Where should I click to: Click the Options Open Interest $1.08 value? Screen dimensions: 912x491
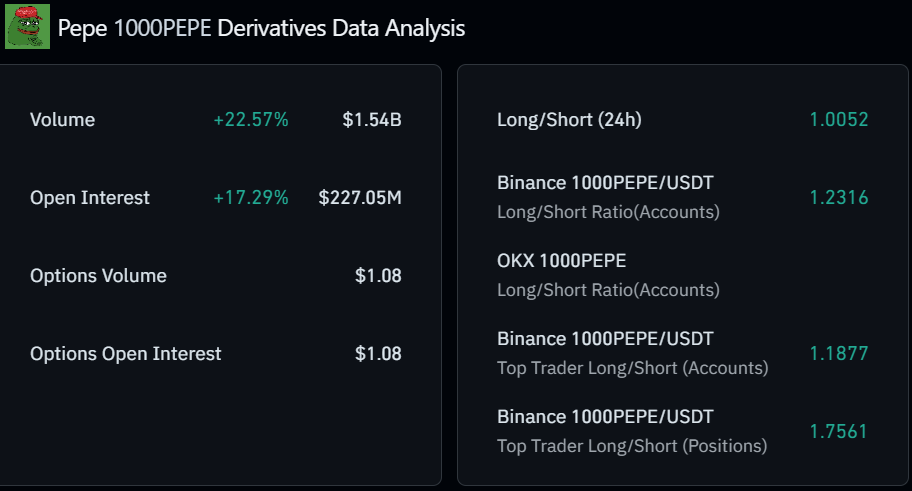click(378, 354)
